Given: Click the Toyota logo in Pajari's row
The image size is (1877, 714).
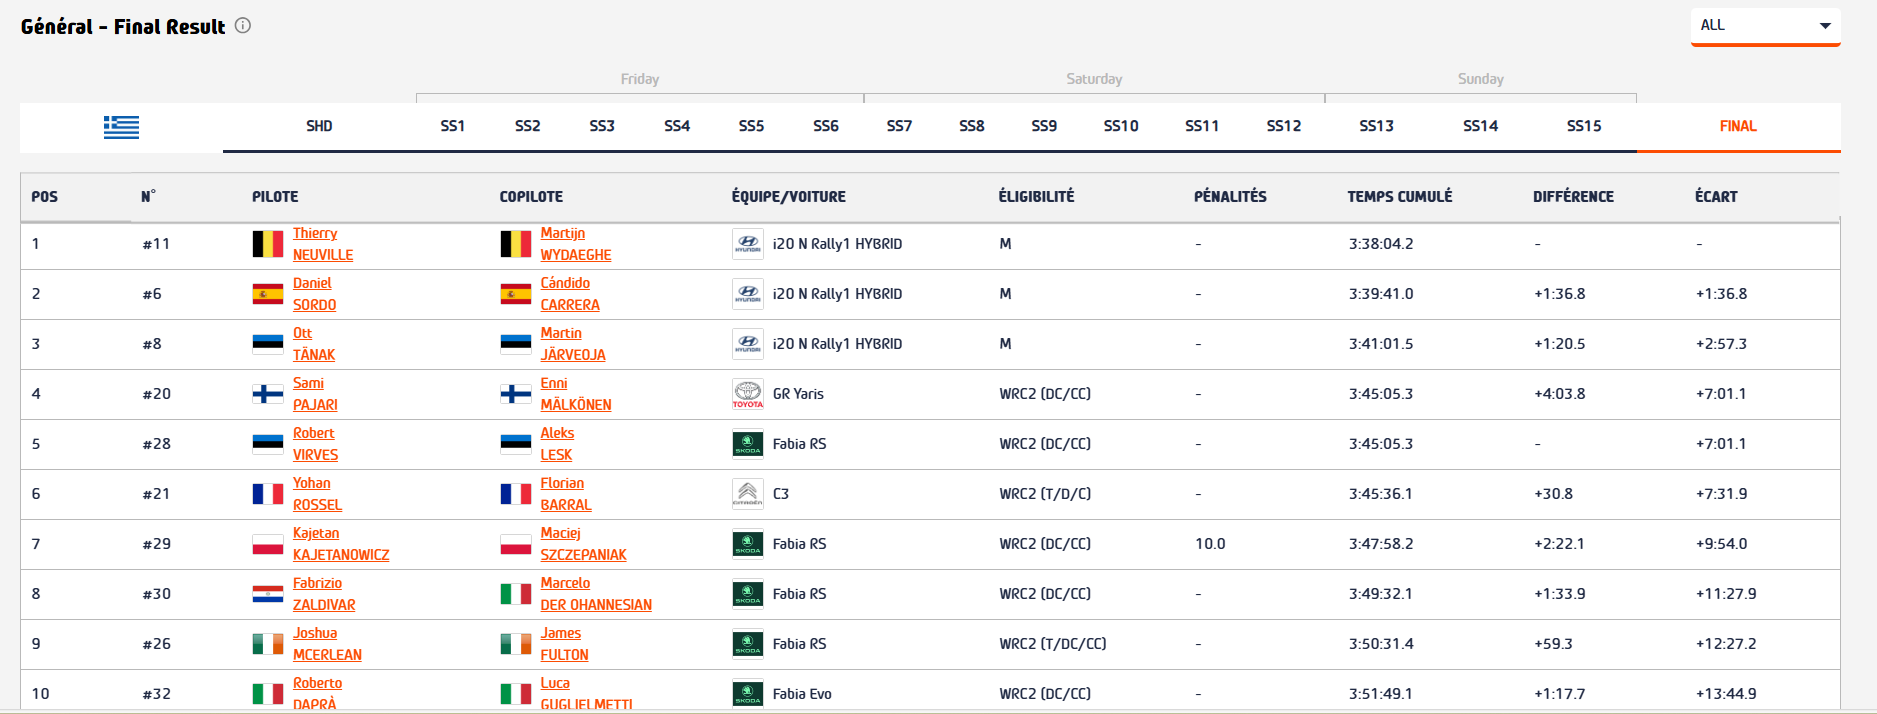Looking at the screenshot, I should point(747,394).
